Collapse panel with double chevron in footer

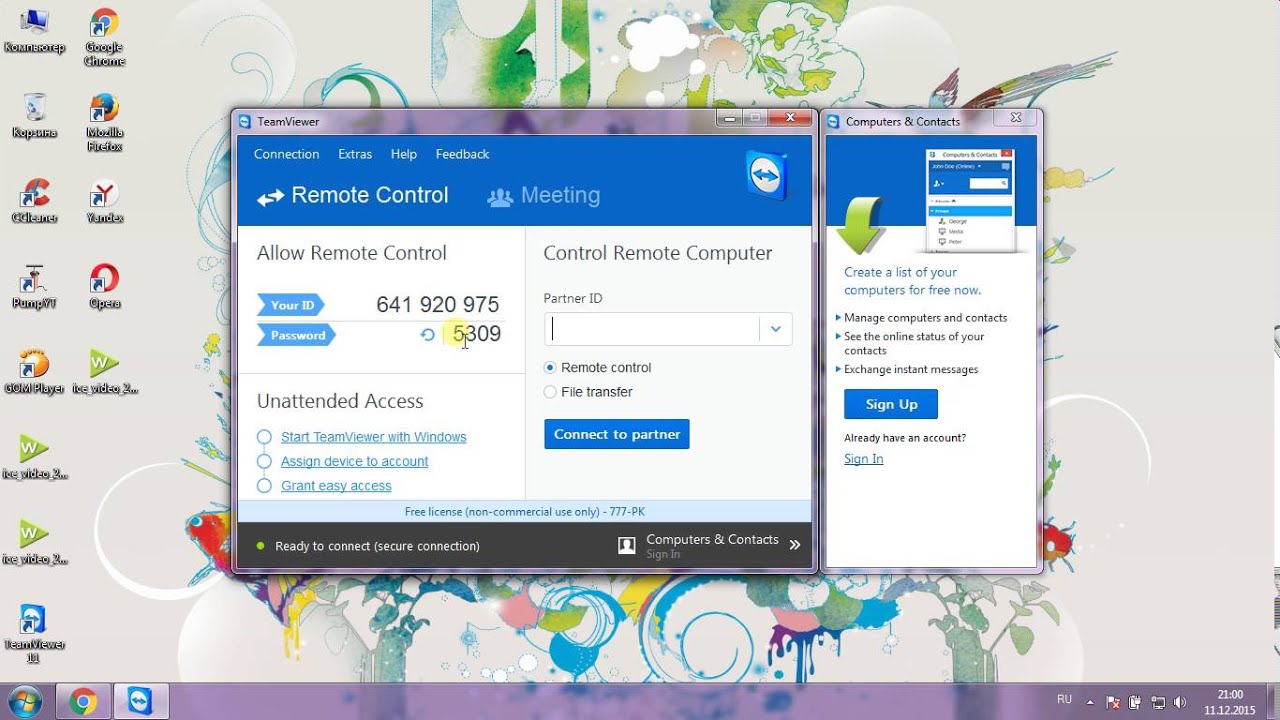(795, 545)
